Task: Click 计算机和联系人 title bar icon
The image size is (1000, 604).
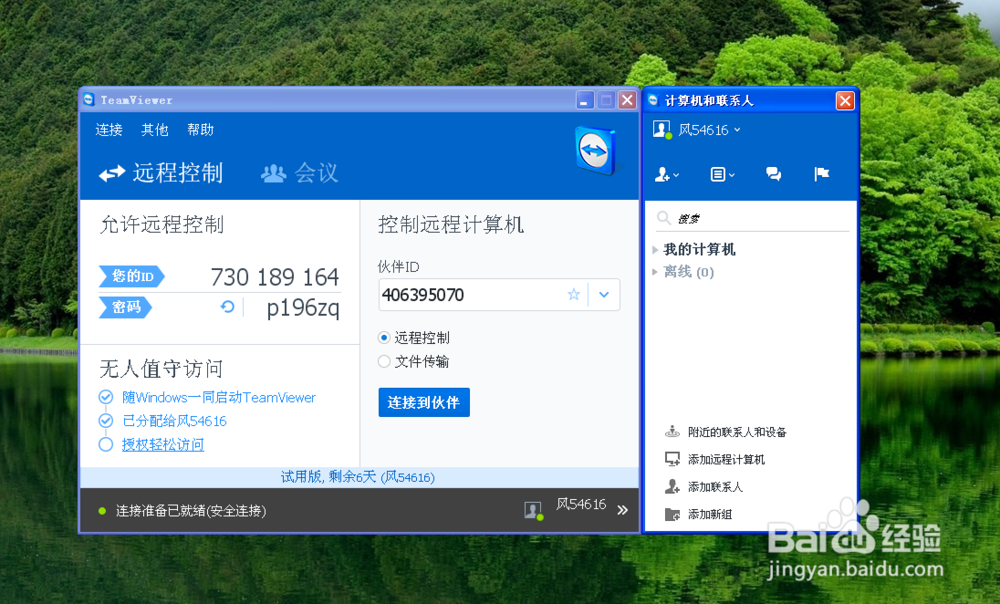Action: (653, 100)
